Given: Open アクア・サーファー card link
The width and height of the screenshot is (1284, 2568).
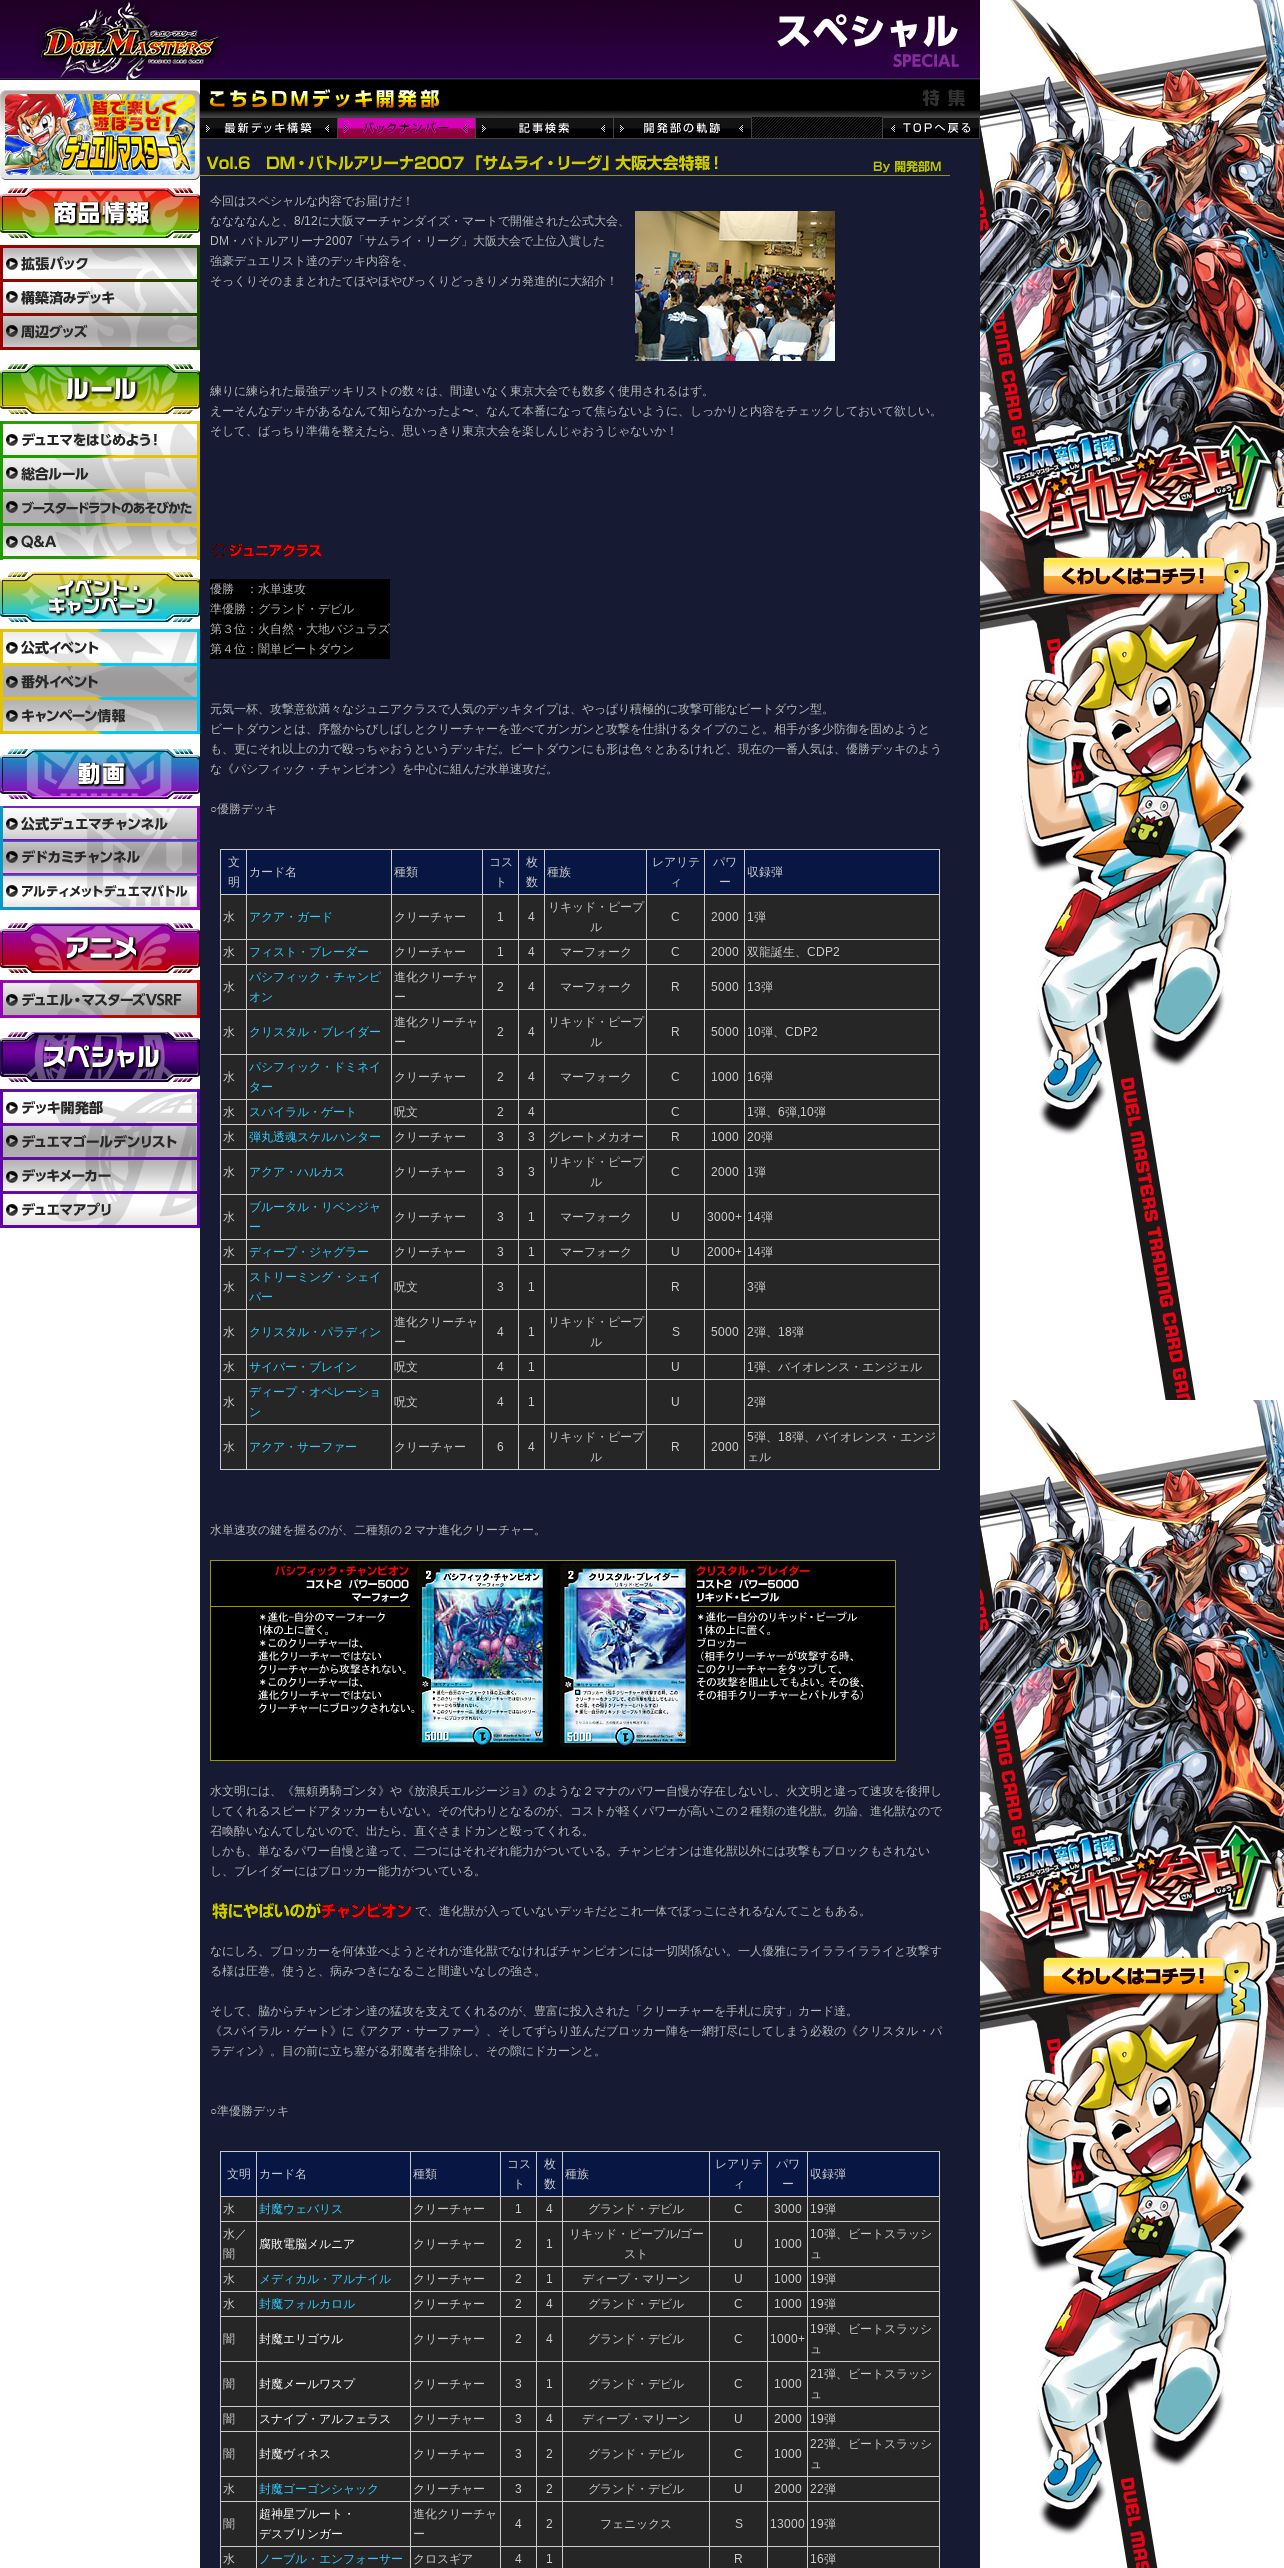Looking at the screenshot, I should pyautogui.click(x=303, y=1447).
